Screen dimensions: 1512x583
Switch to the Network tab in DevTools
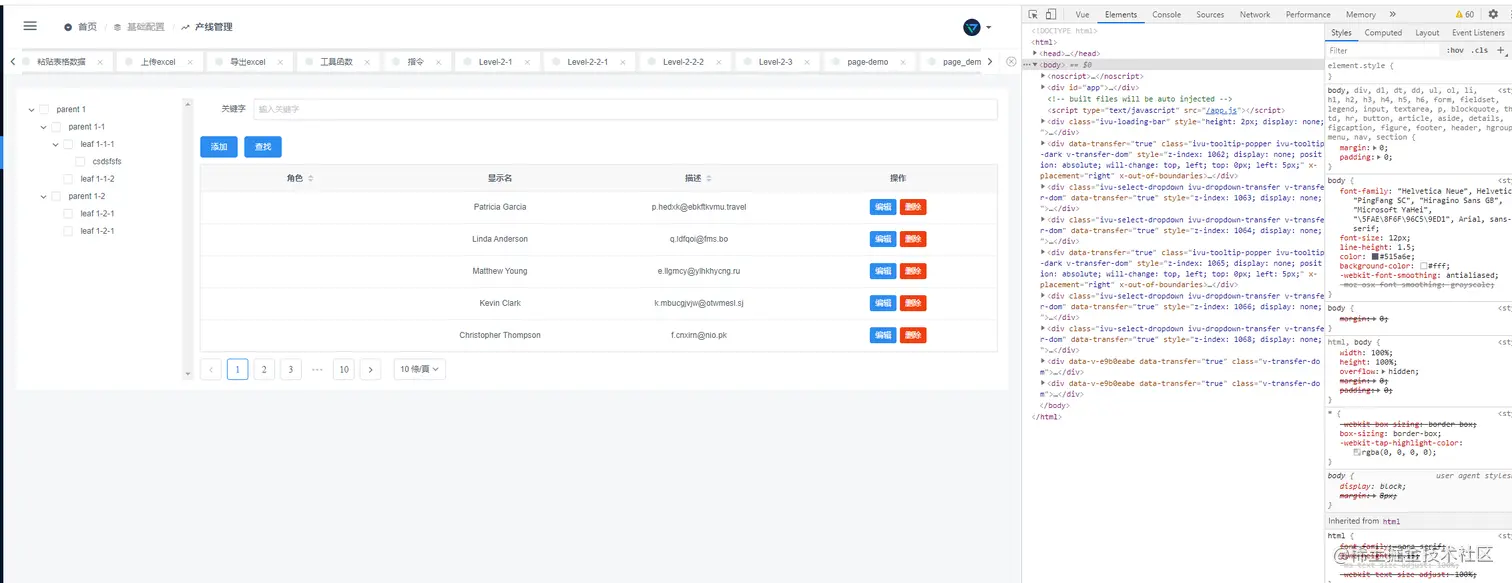pos(1255,14)
